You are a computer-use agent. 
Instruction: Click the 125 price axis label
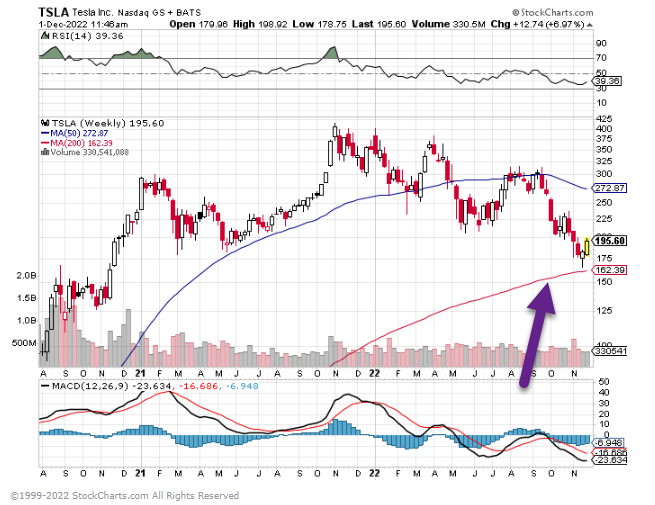tap(604, 310)
